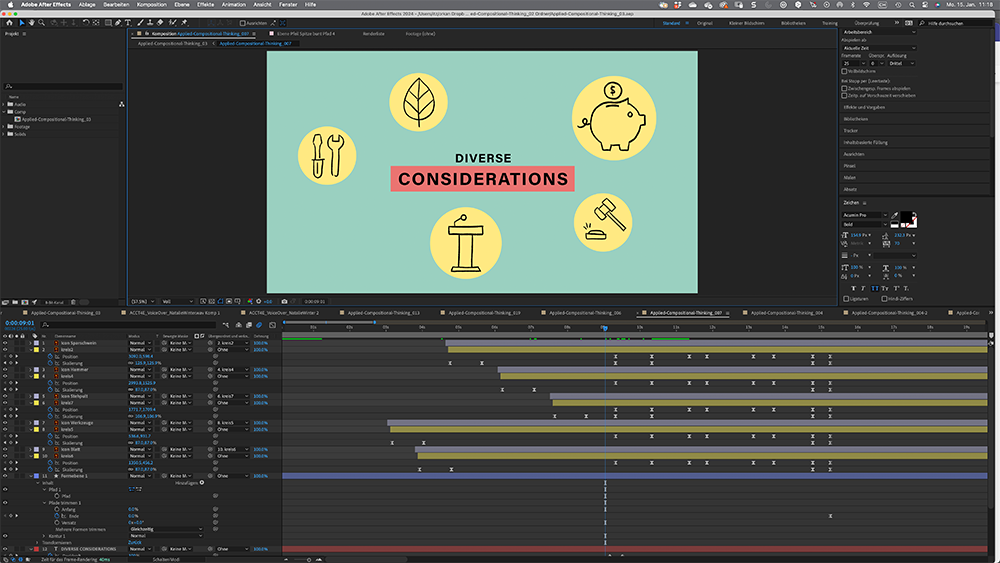Image resolution: width=1000 pixels, height=563 pixels.
Task: Check Zwischengesp. Frames abspielen option
Action: pos(844,89)
